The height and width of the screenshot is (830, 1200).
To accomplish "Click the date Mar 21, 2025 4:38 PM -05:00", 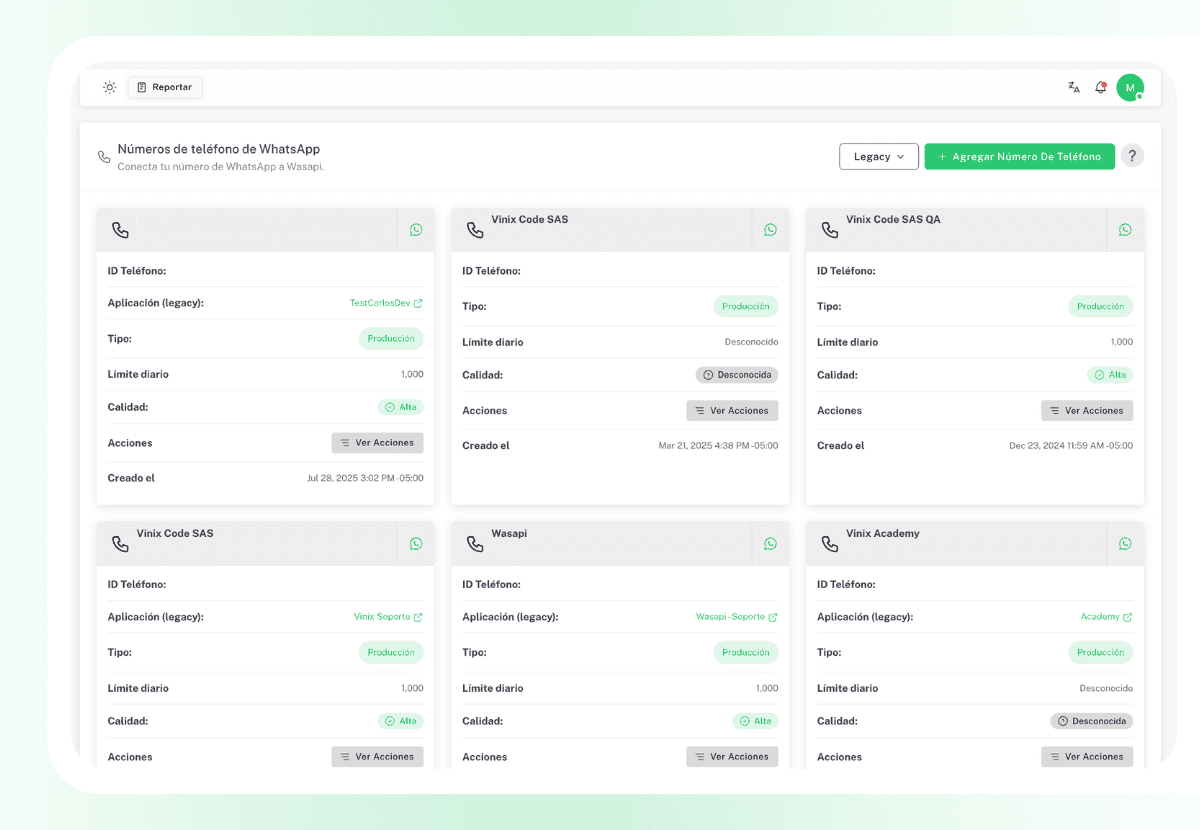I will click(x=718, y=446).
